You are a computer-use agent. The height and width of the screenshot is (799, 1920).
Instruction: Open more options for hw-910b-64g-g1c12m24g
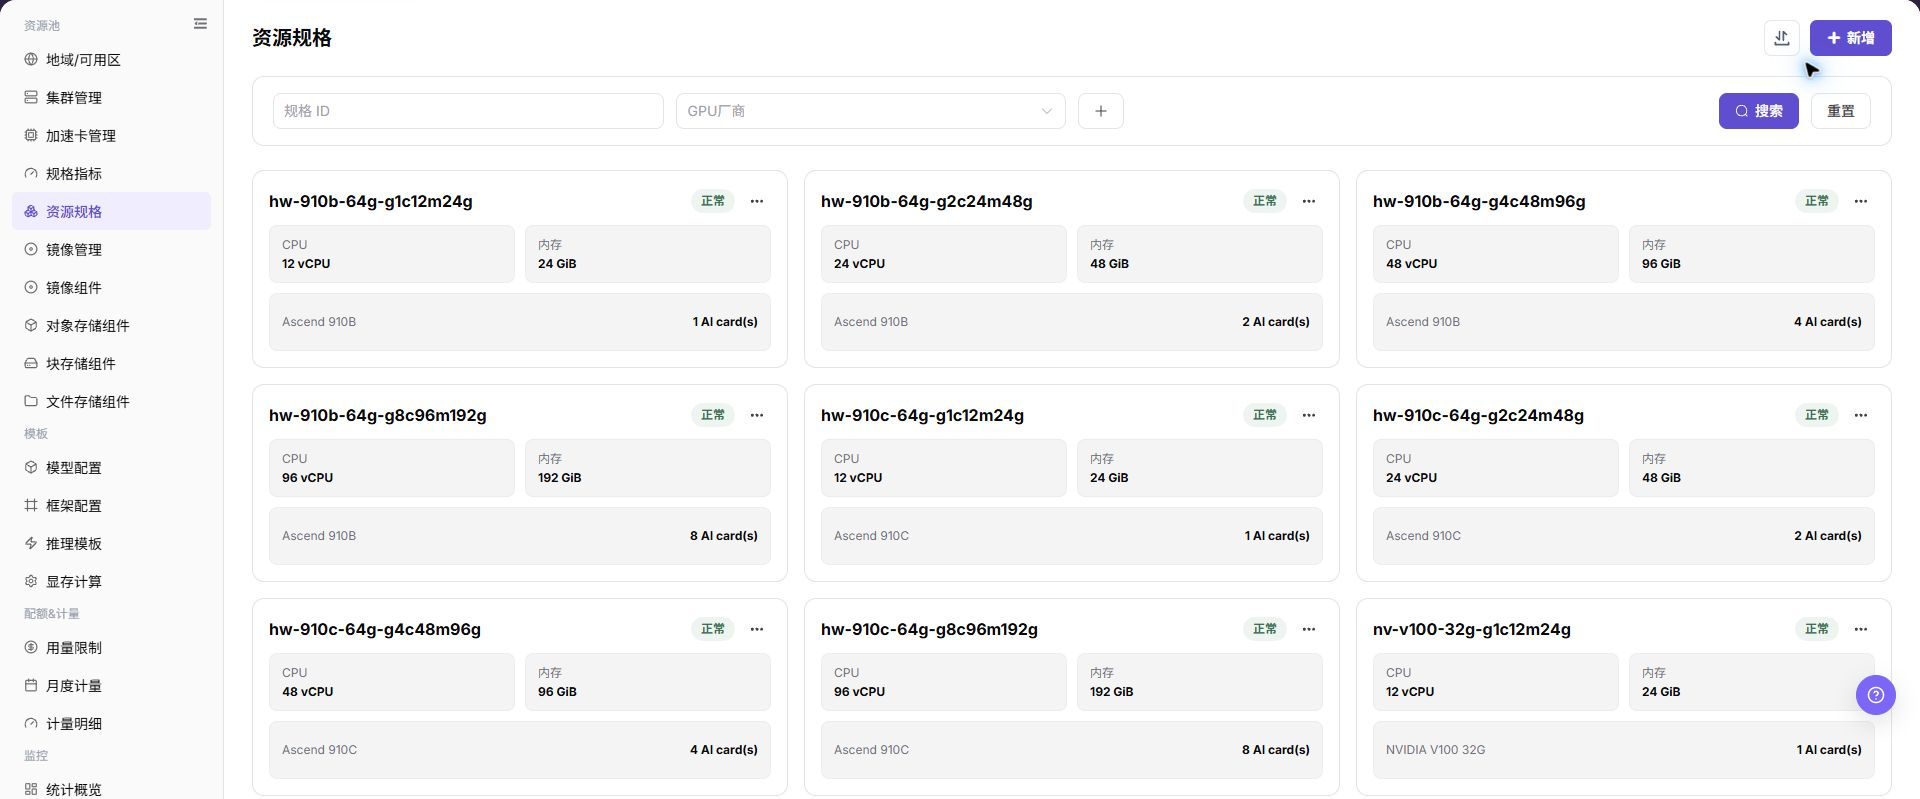pyautogui.click(x=757, y=201)
